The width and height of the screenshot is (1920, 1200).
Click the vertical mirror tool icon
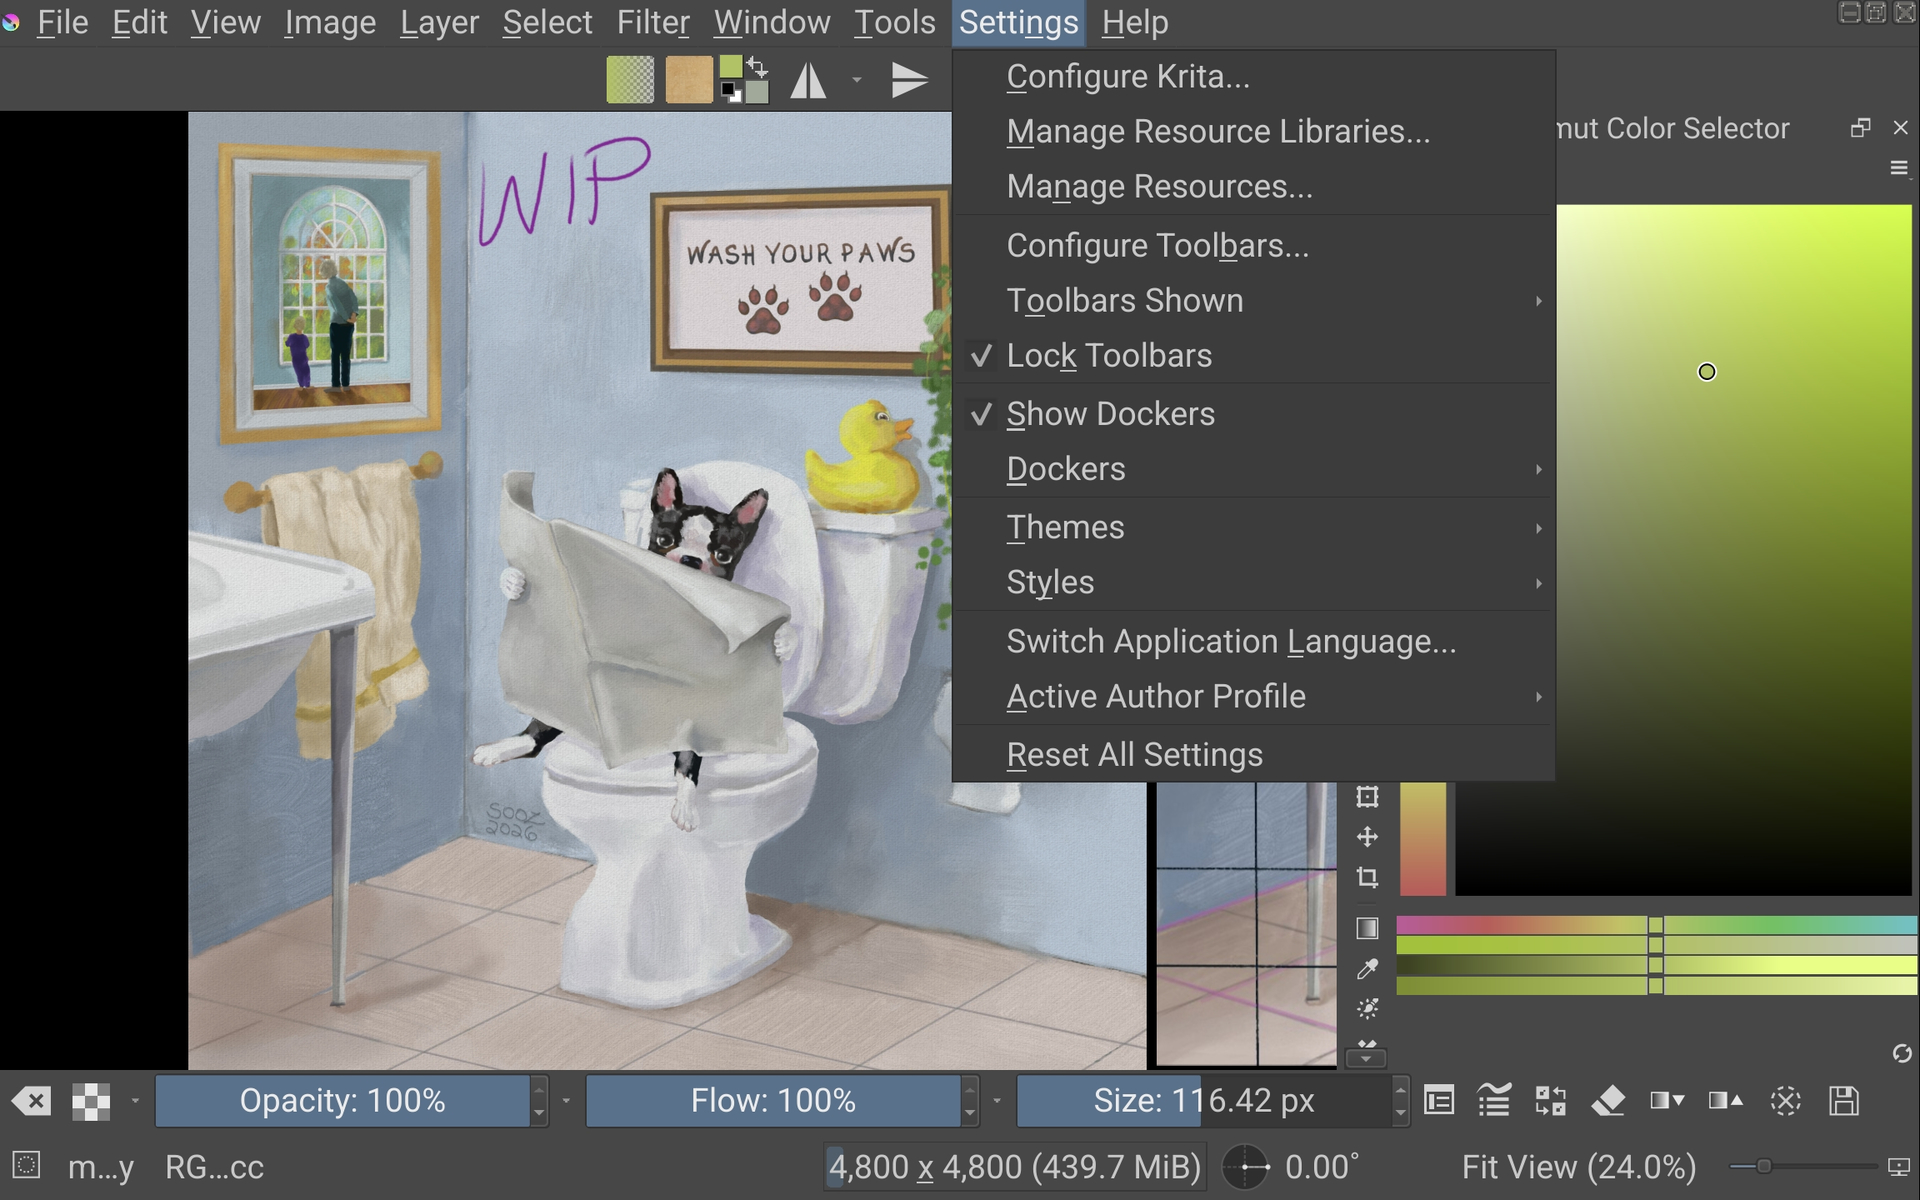(x=909, y=80)
